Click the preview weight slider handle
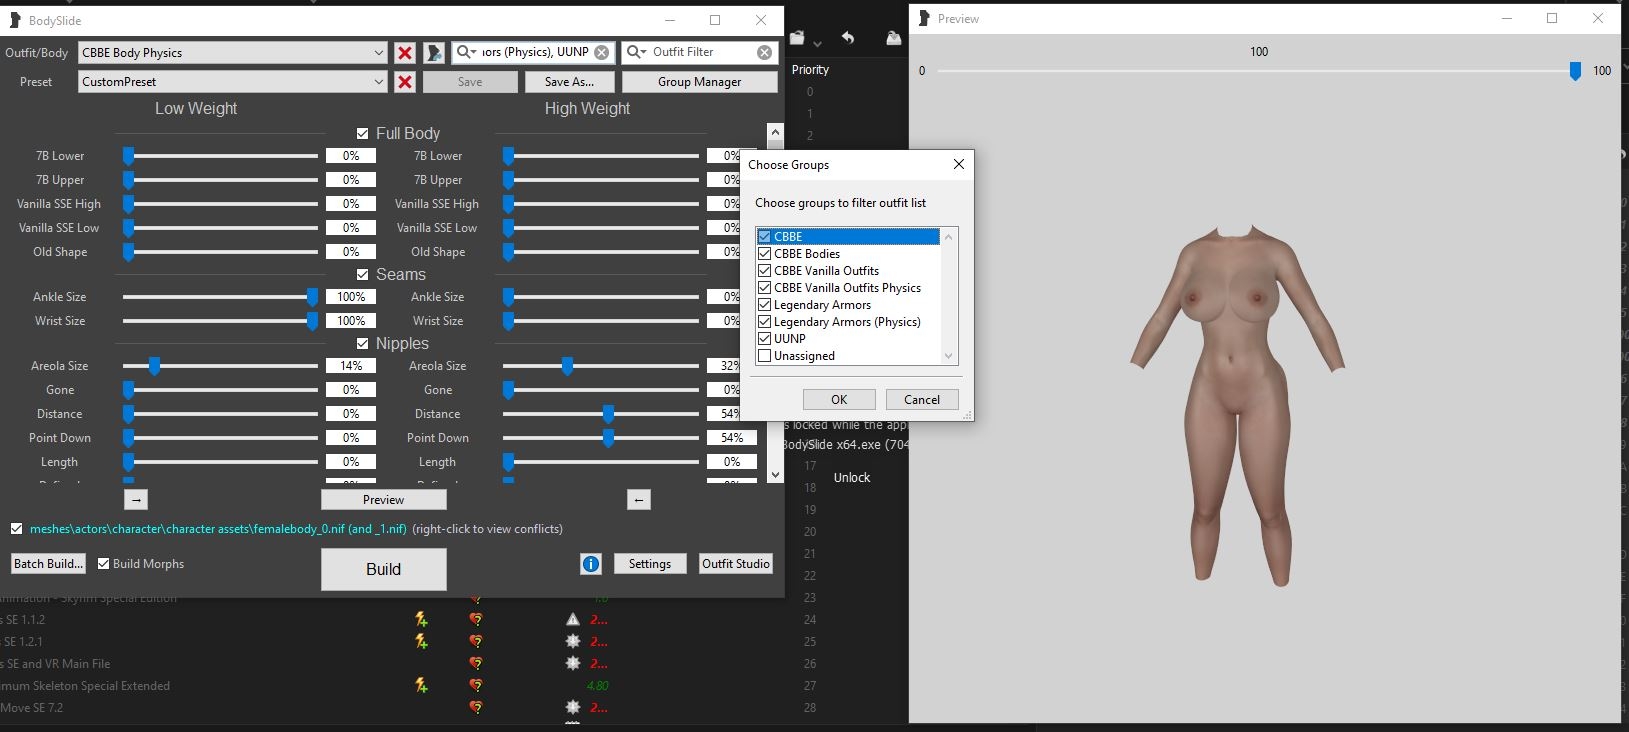This screenshot has width=1629, height=732. [1575, 71]
